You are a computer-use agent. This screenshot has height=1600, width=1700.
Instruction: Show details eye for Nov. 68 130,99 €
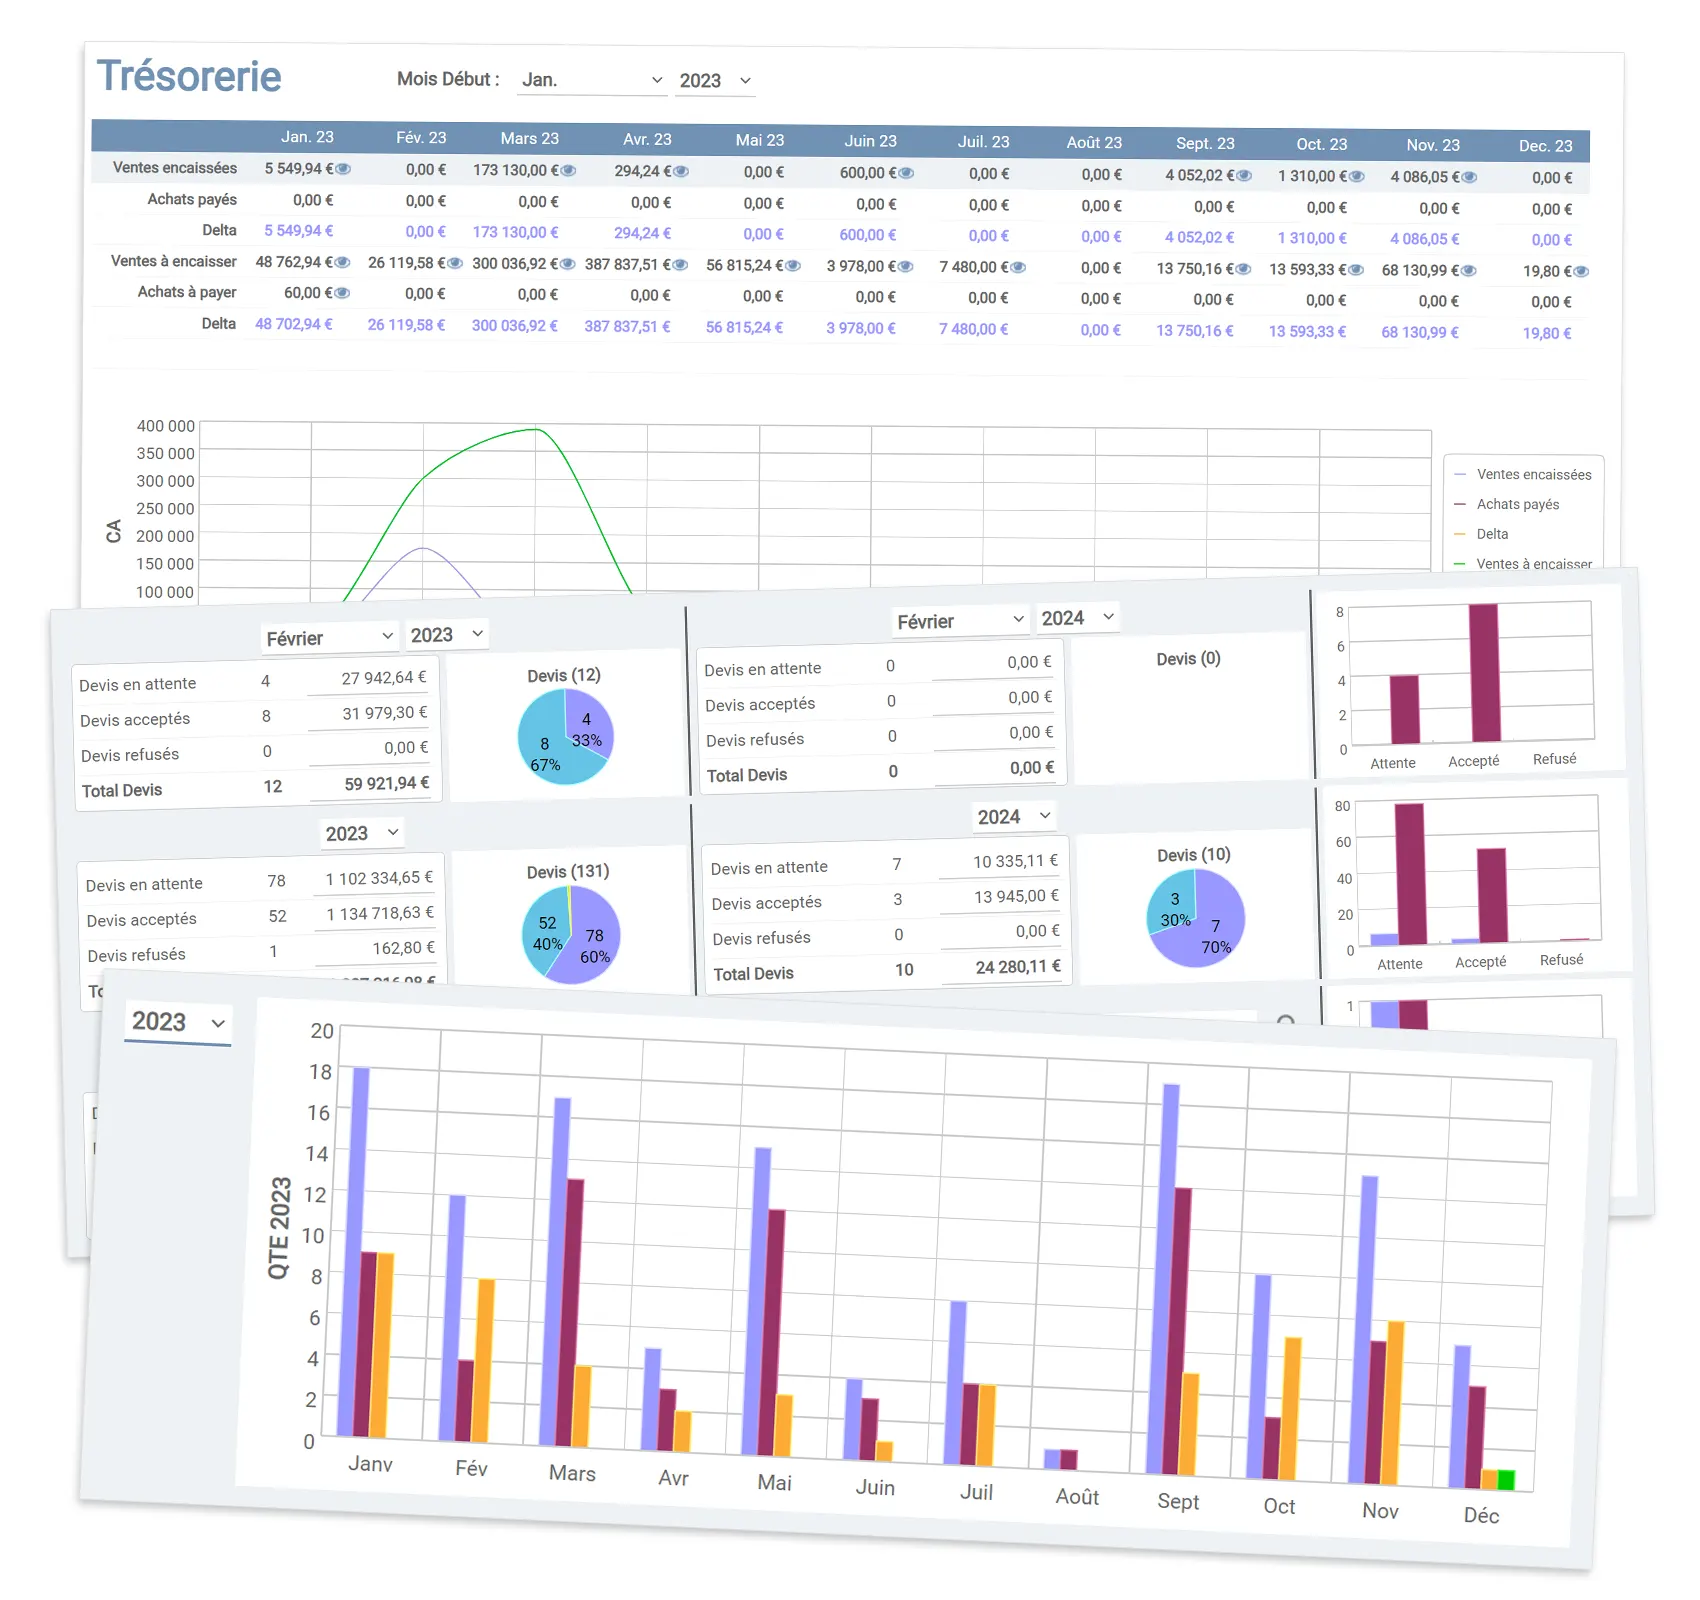coord(1467,271)
